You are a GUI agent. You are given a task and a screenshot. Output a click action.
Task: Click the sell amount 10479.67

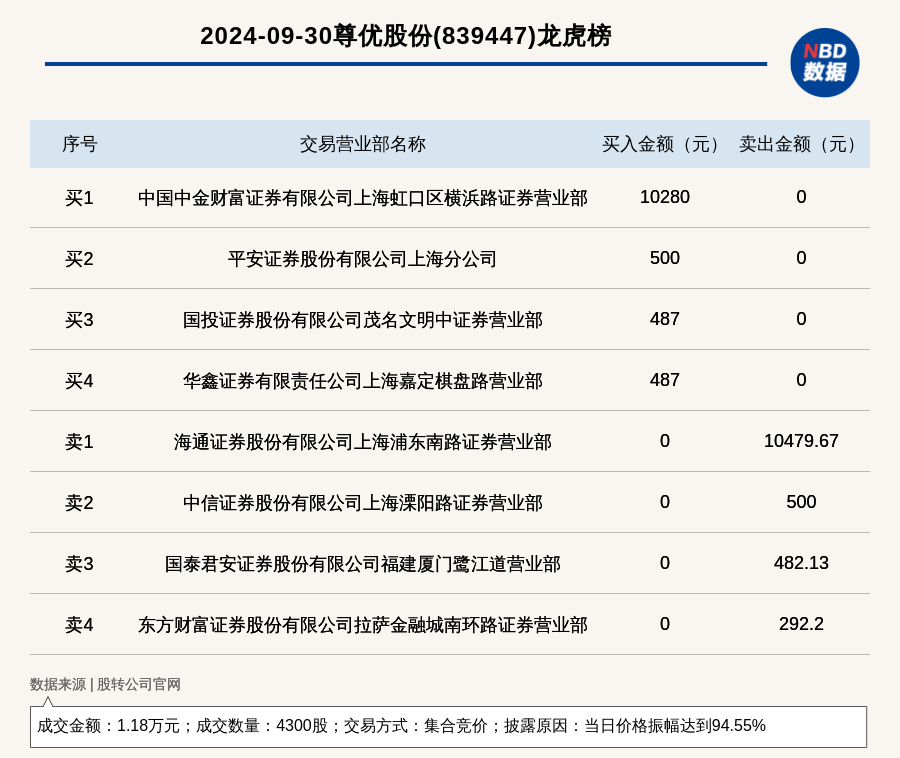(801, 441)
